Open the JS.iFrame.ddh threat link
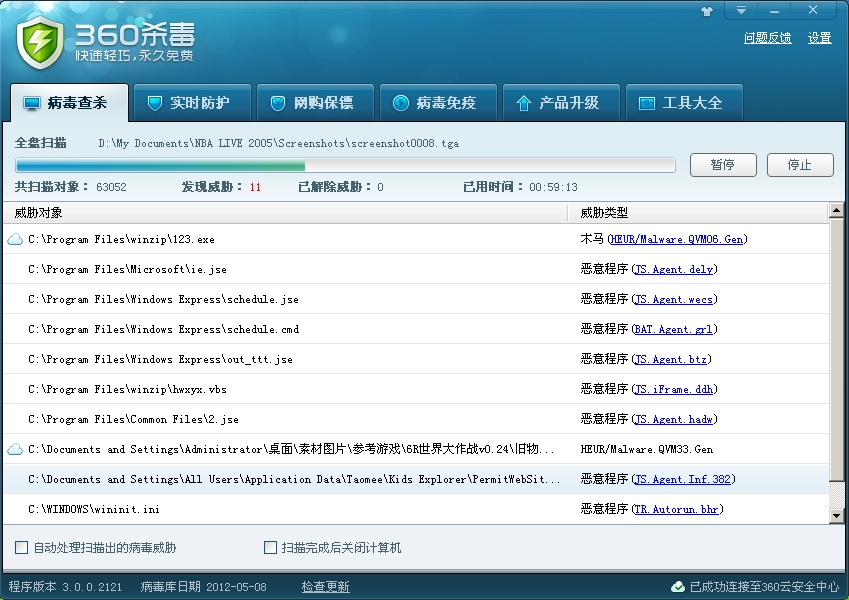Viewport: 849px width, 600px height. click(x=674, y=389)
